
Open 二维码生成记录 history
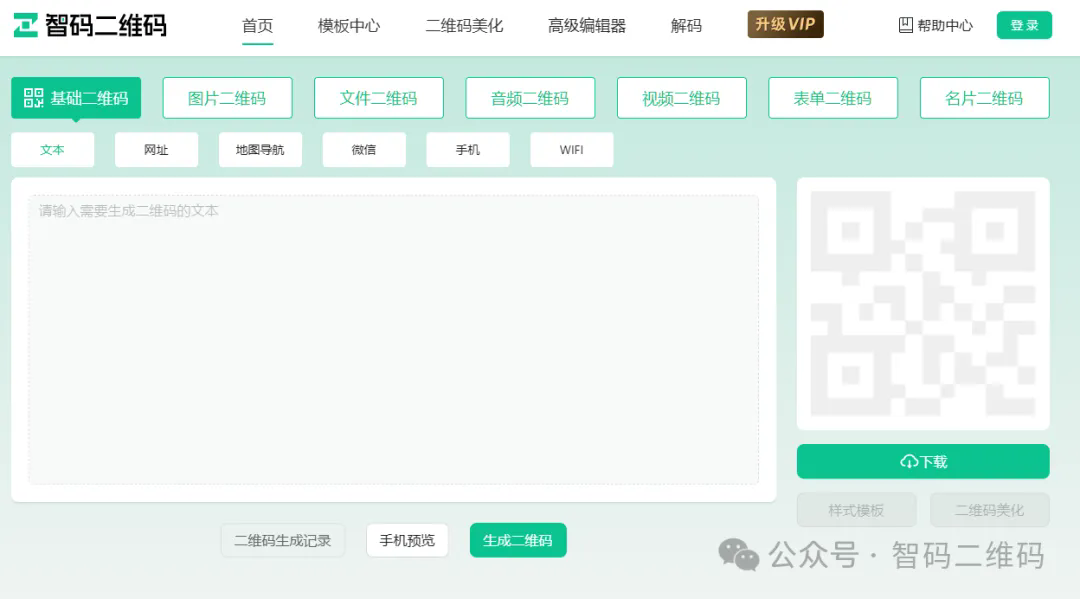282,540
